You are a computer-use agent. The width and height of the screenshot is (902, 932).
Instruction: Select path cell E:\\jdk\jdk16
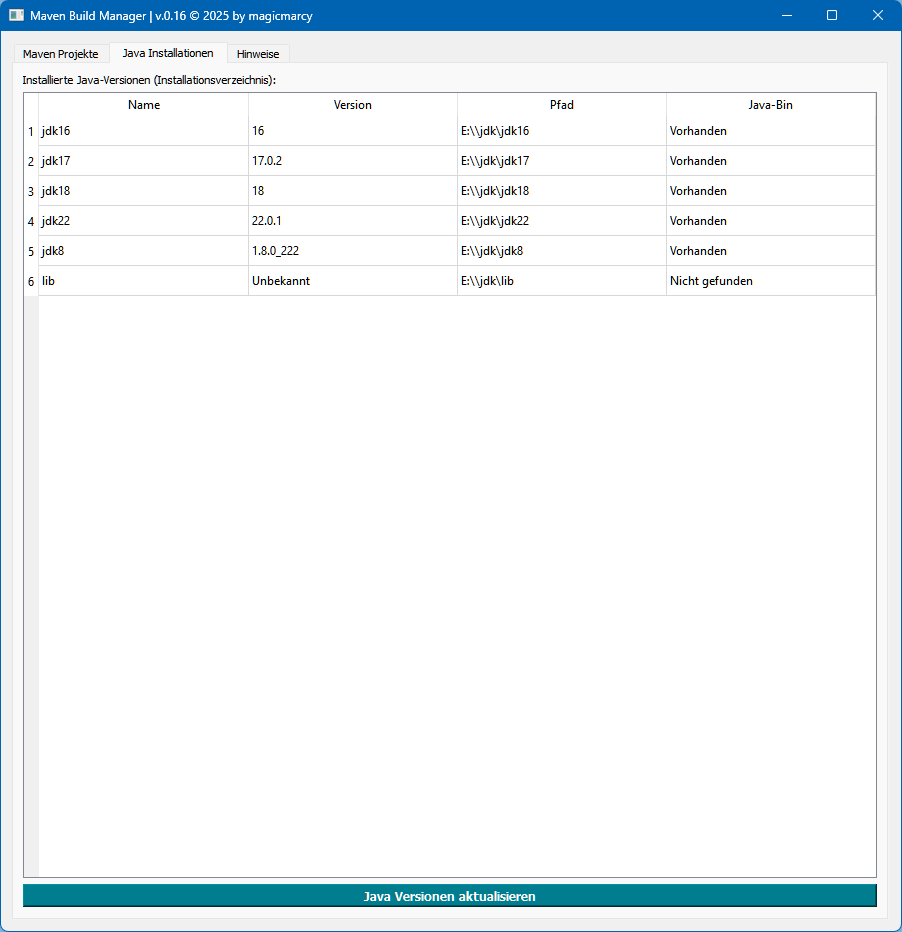[x=562, y=131]
